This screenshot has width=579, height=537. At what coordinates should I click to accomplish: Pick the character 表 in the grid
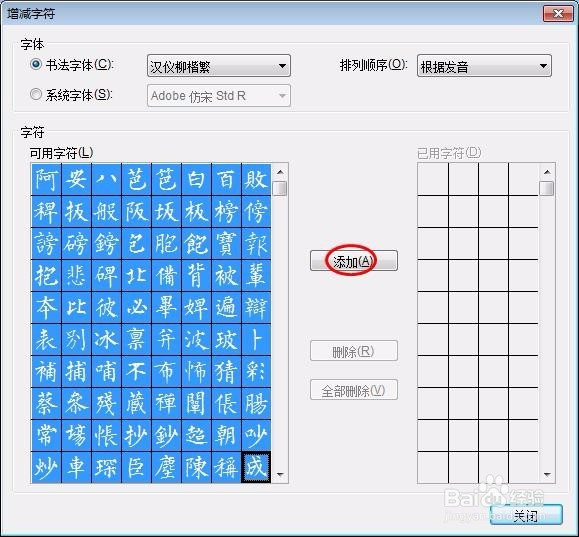click(46, 339)
